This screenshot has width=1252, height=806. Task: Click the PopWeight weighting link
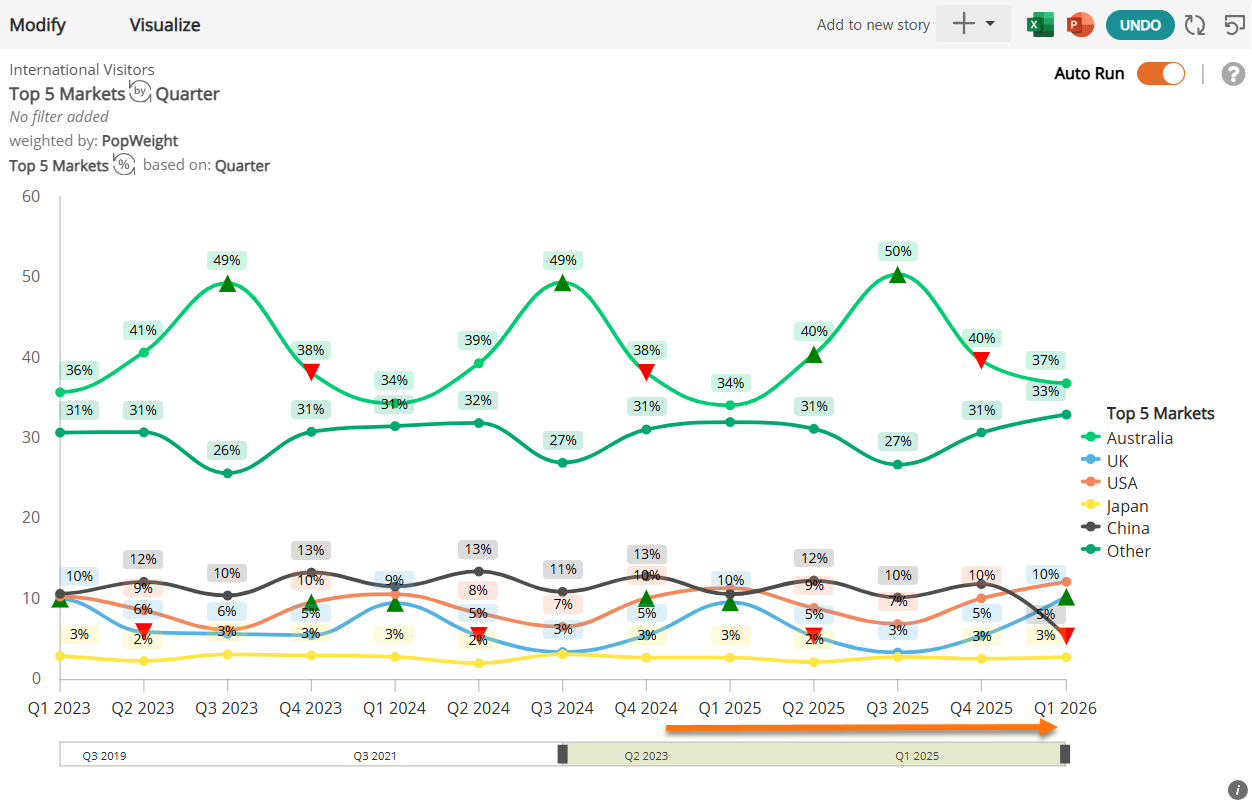pos(140,141)
